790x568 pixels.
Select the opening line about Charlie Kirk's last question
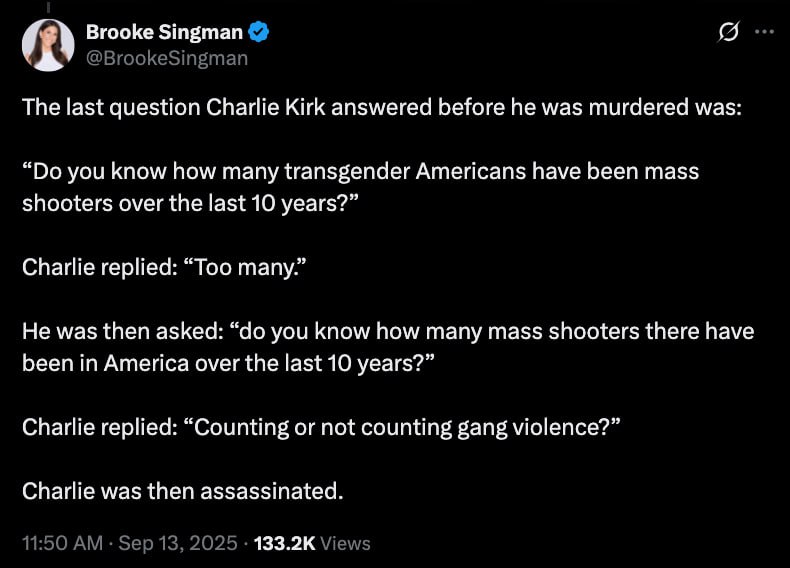382,107
